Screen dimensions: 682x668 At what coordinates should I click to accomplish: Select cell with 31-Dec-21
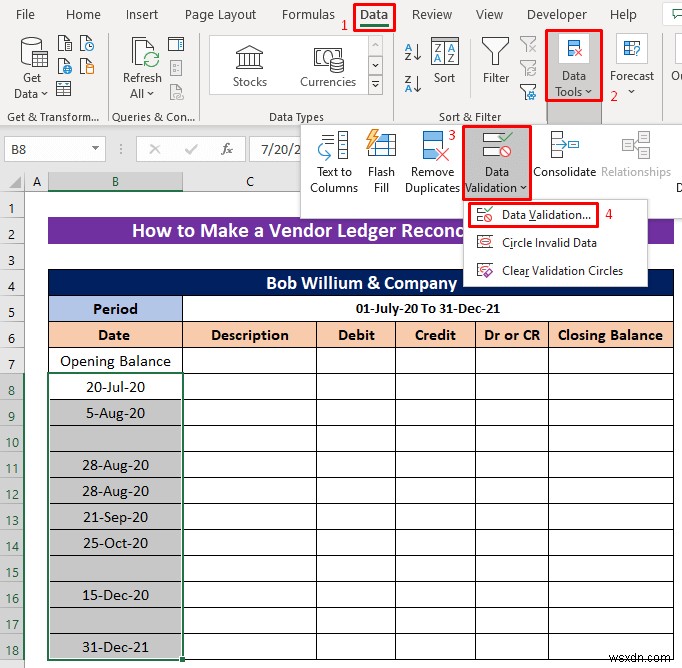point(115,647)
